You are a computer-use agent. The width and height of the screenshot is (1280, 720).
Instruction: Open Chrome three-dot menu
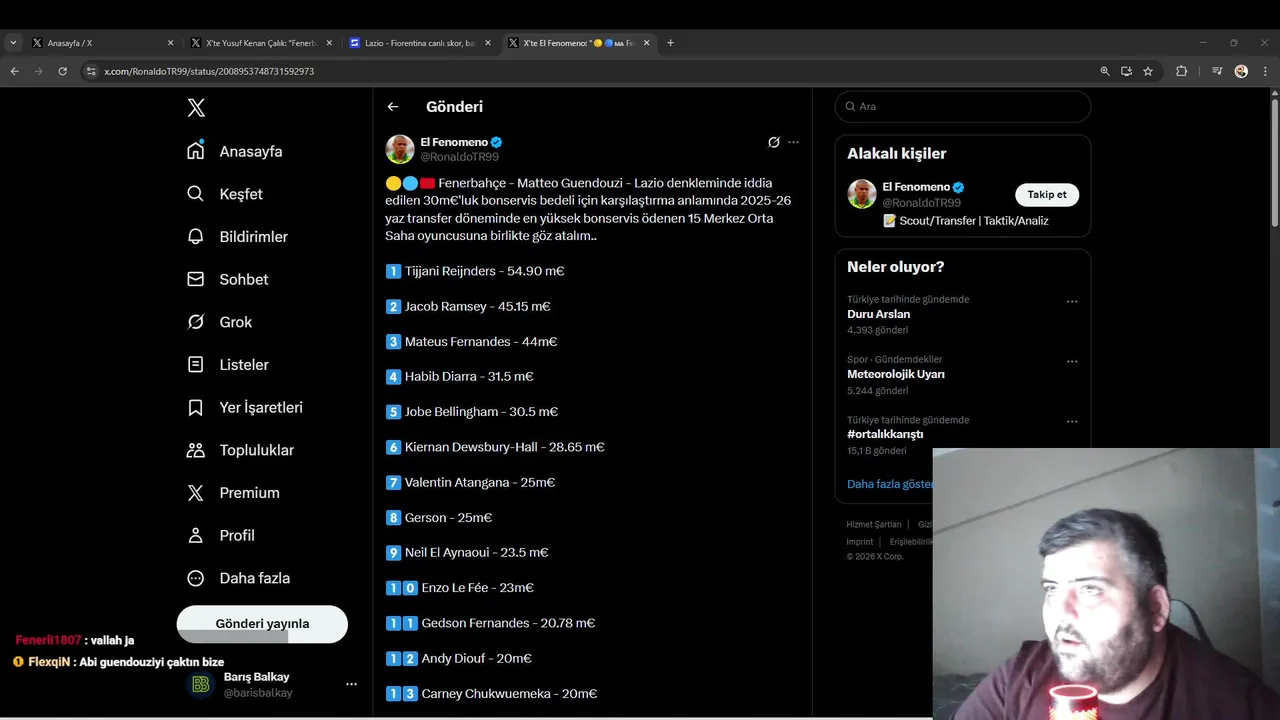click(1266, 71)
